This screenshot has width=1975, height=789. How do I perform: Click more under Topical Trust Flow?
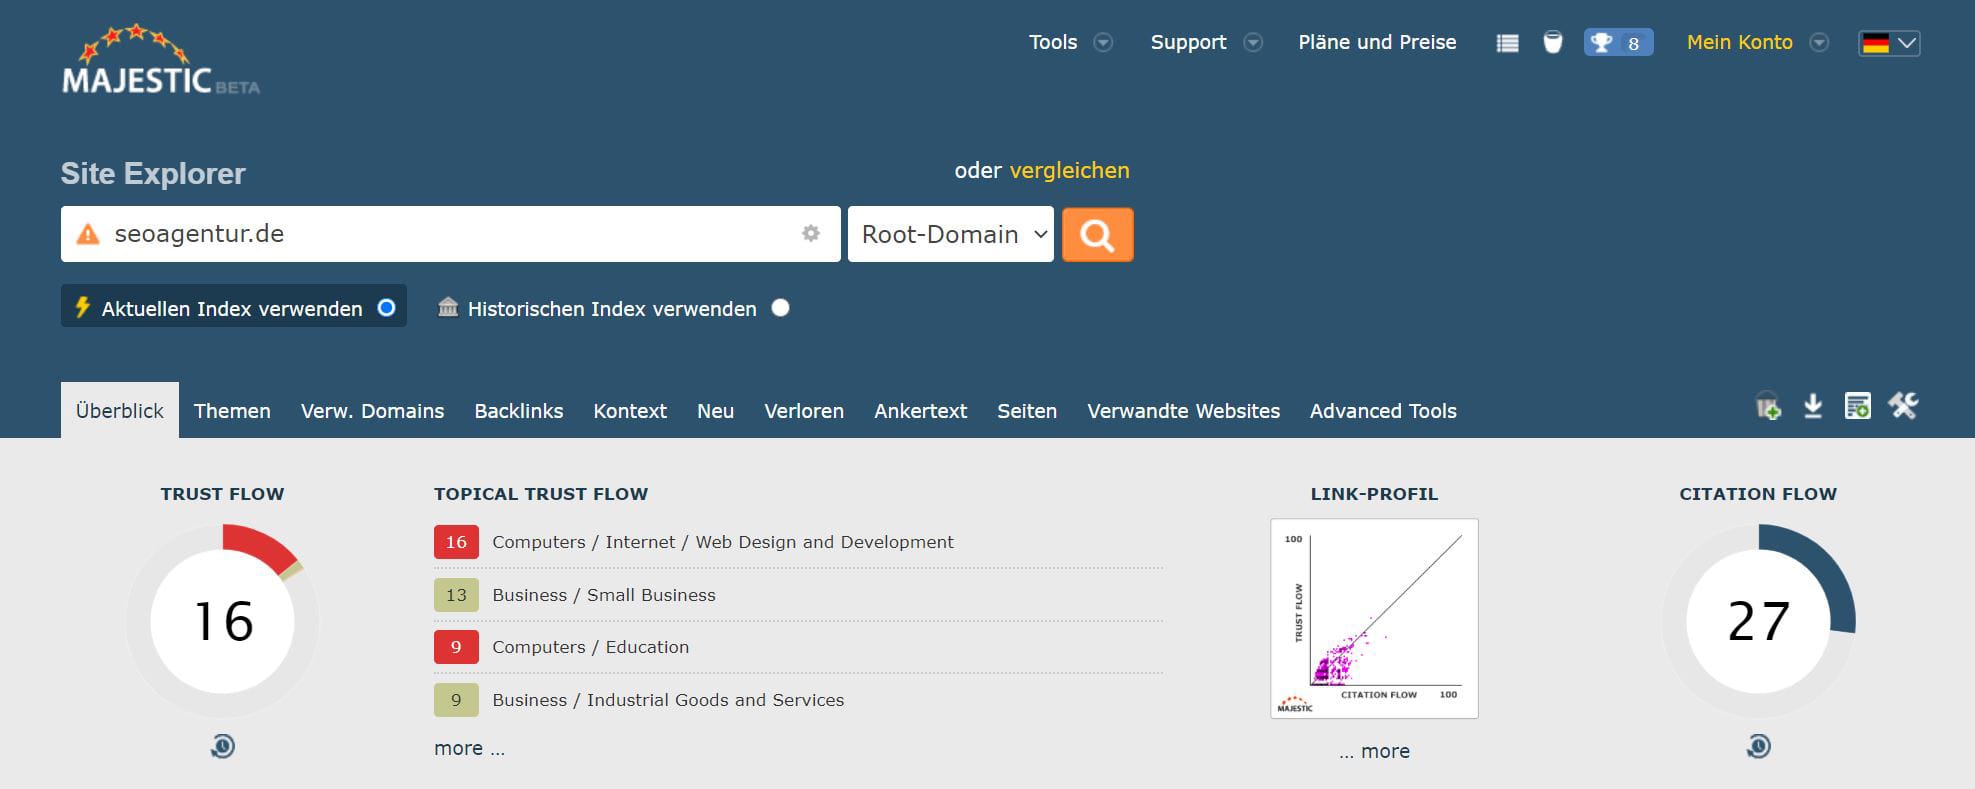click(x=469, y=748)
